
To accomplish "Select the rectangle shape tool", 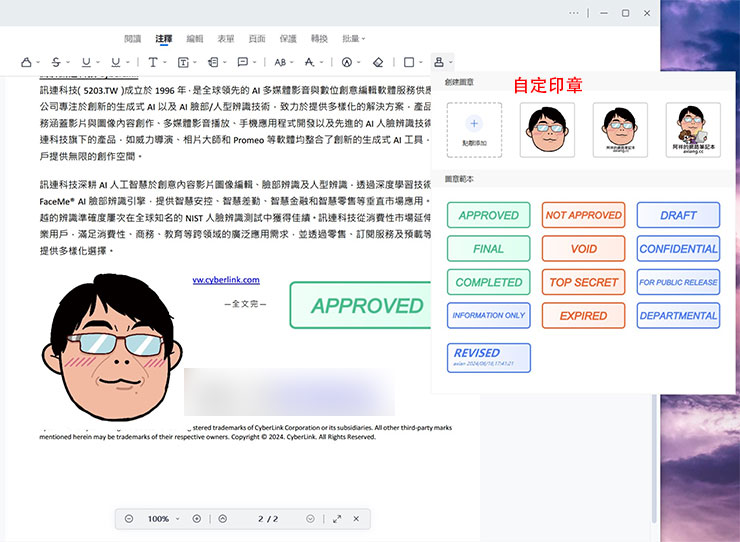I will click(x=409, y=62).
